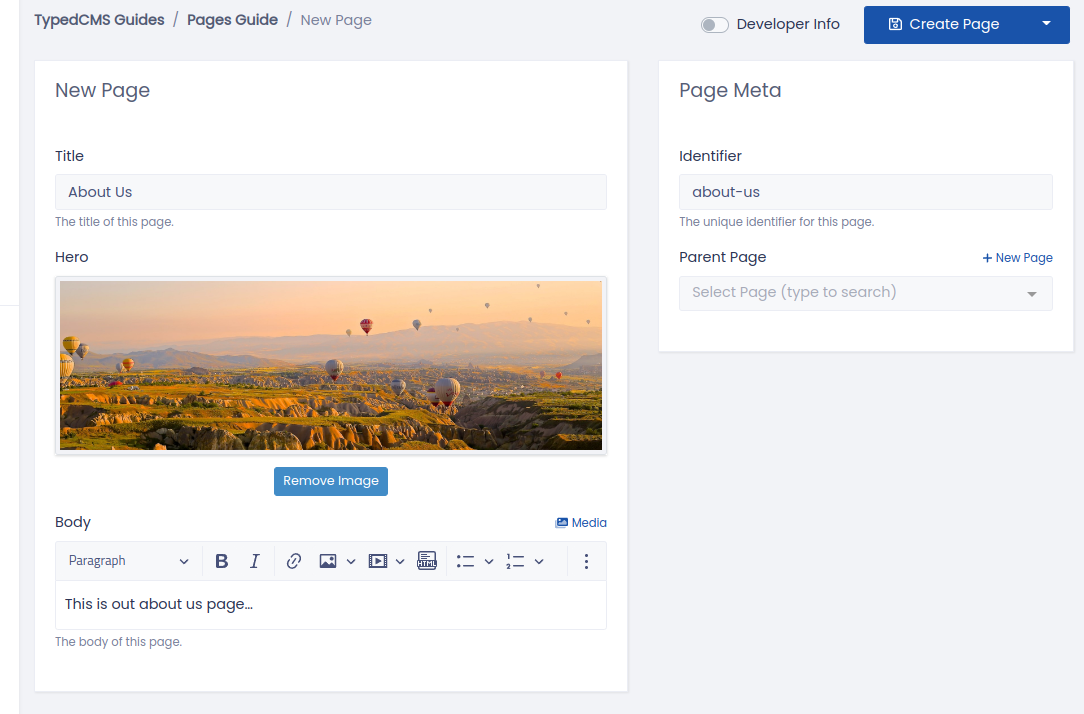Viewport: 1084px width, 714px height.
Task: Click the hero balloon image thumbnail
Action: coord(330,365)
